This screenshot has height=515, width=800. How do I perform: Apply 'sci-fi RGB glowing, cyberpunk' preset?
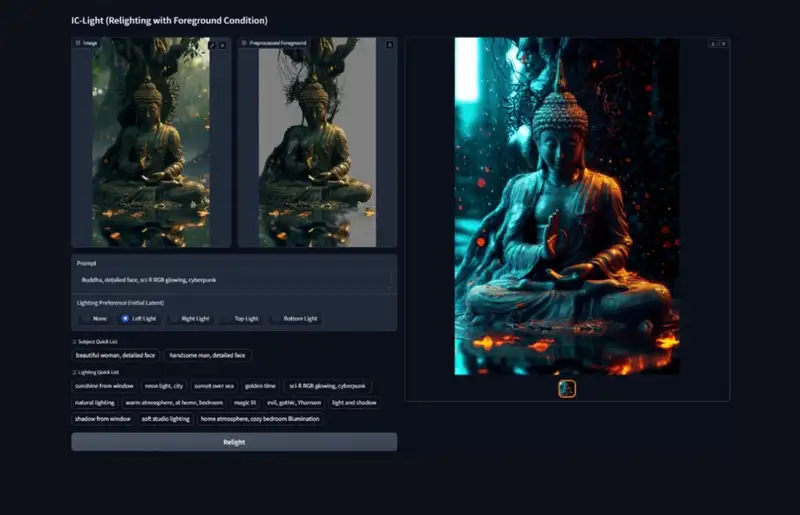(327, 386)
